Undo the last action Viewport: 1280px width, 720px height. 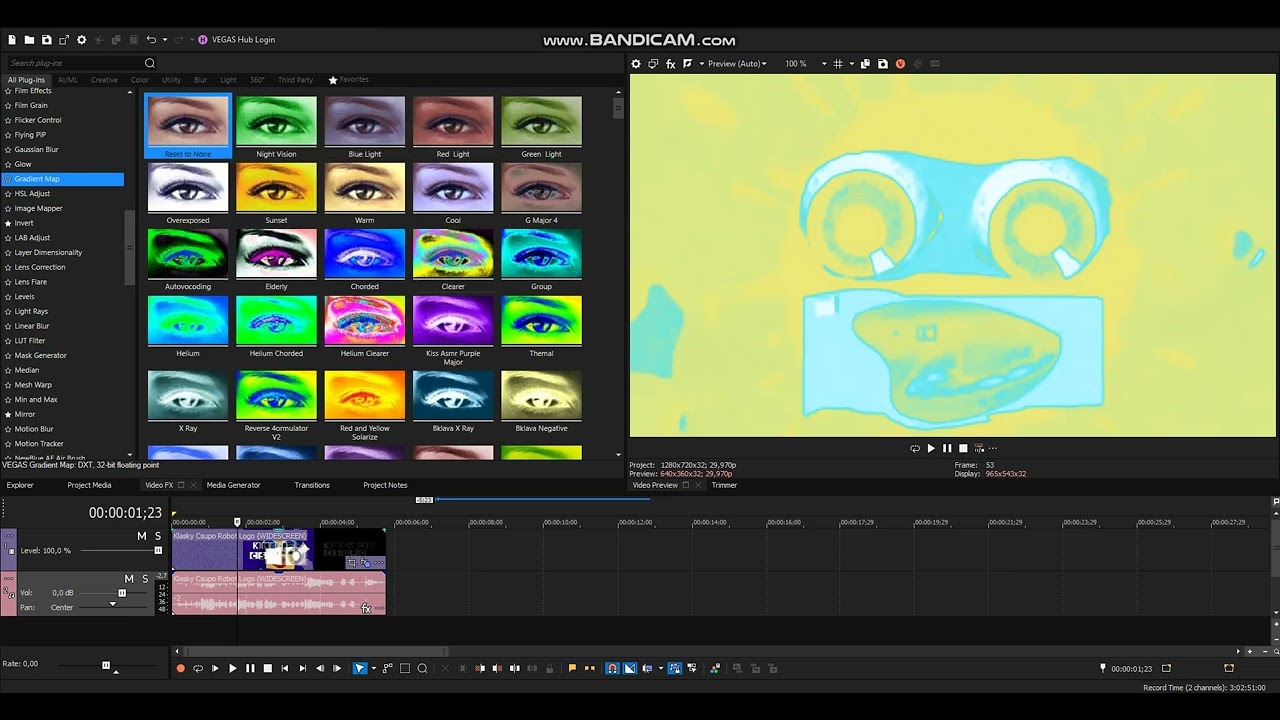pyautogui.click(x=151, y=40)
